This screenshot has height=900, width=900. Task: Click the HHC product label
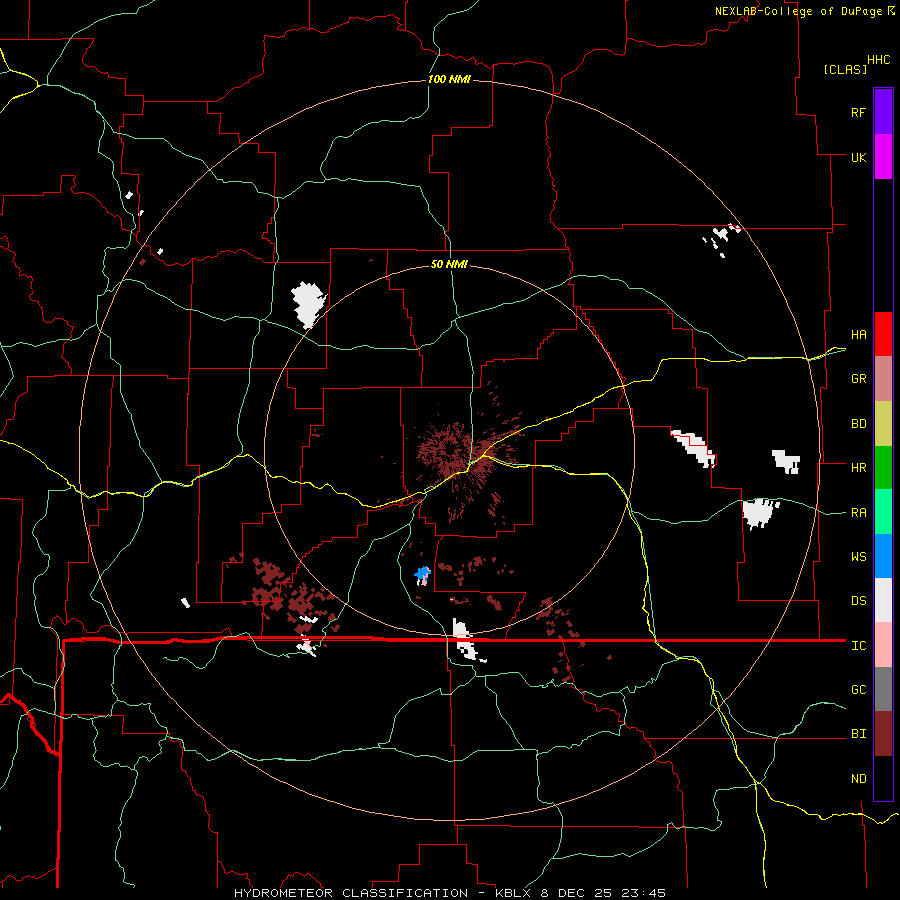pos(879,60)
